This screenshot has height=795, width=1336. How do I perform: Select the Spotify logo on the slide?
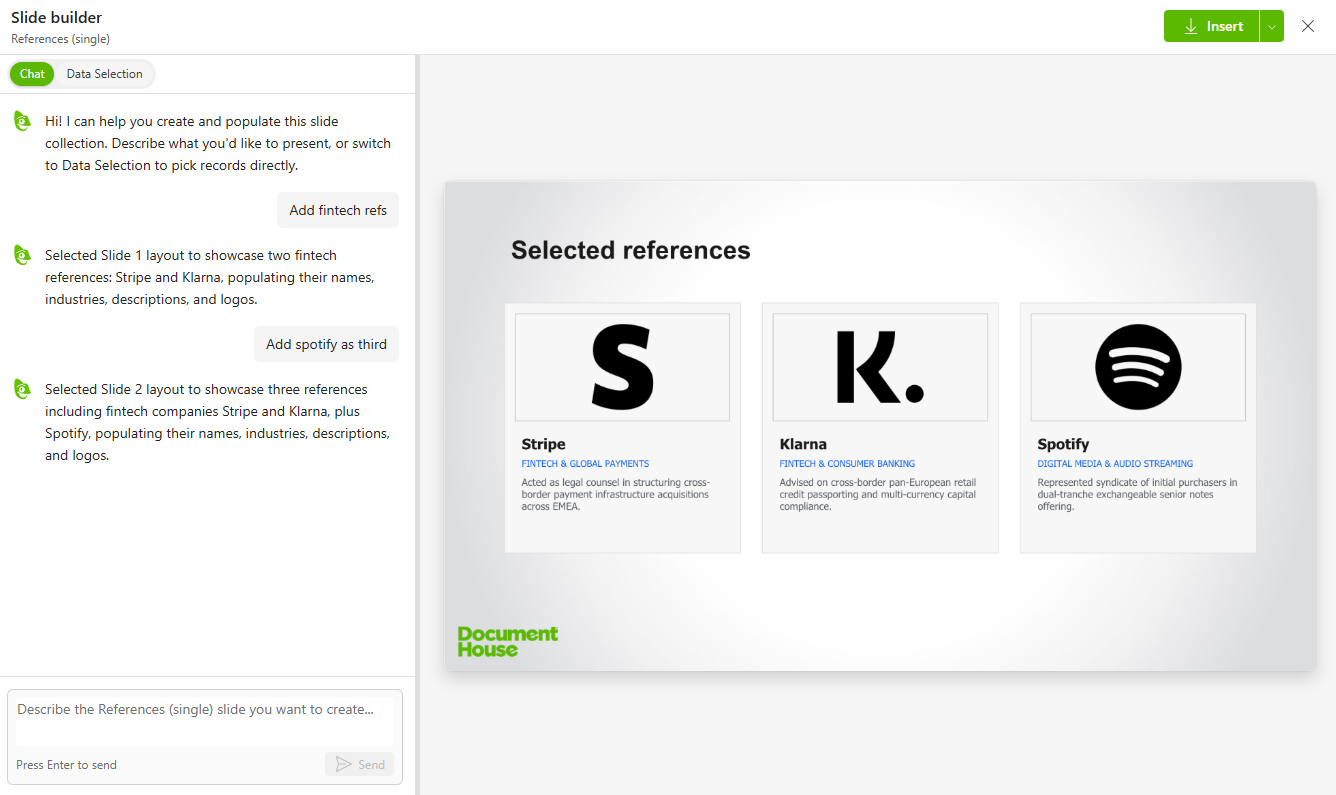click(x=1138, y=367)
